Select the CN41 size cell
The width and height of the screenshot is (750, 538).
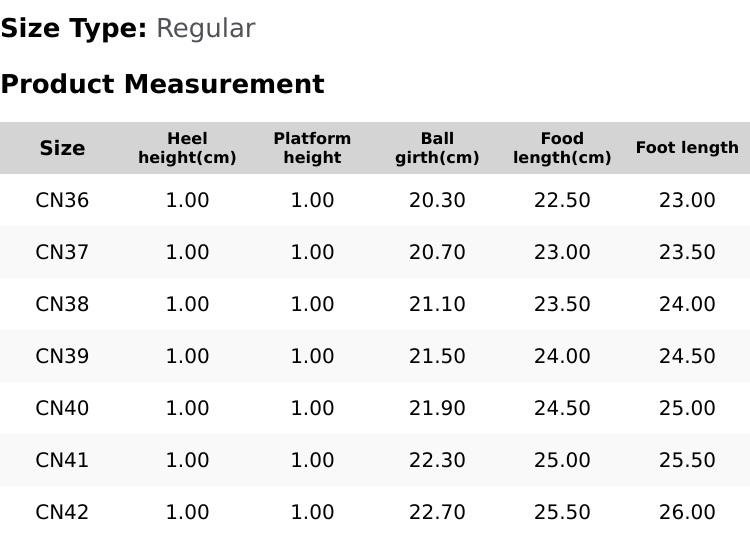click(x=62, y=460)
